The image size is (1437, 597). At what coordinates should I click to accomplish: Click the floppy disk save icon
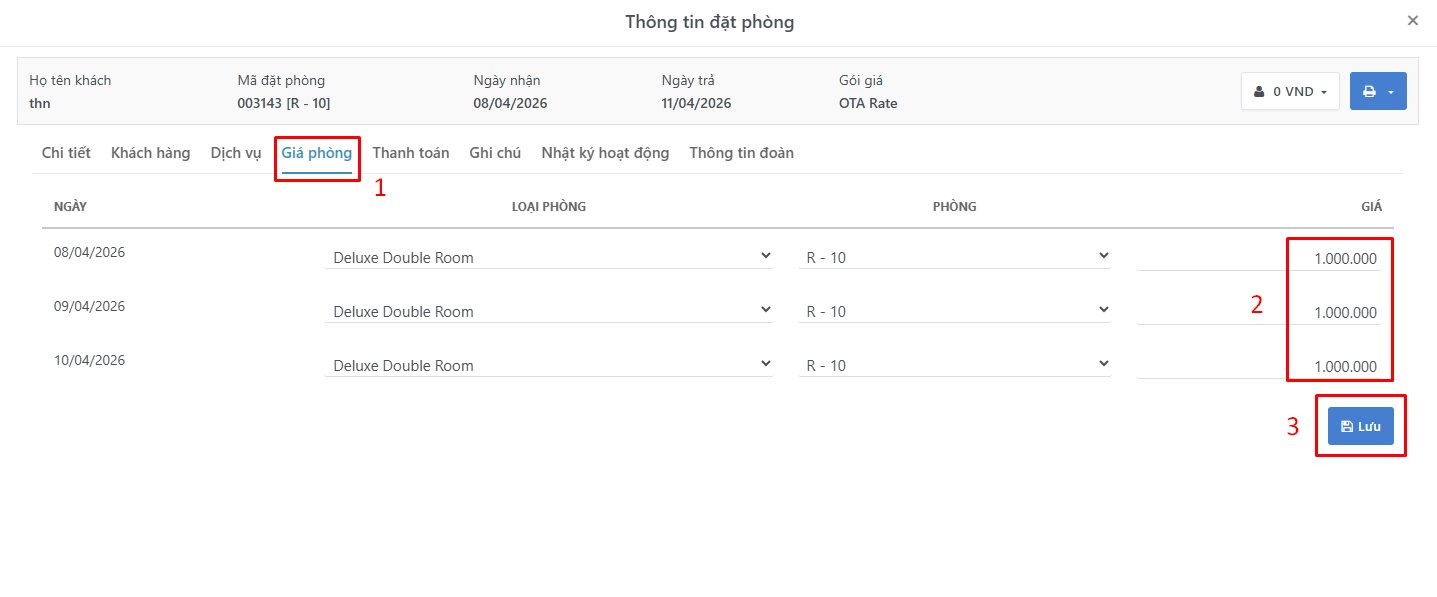pyautogui.click(x=1347, y=426)
